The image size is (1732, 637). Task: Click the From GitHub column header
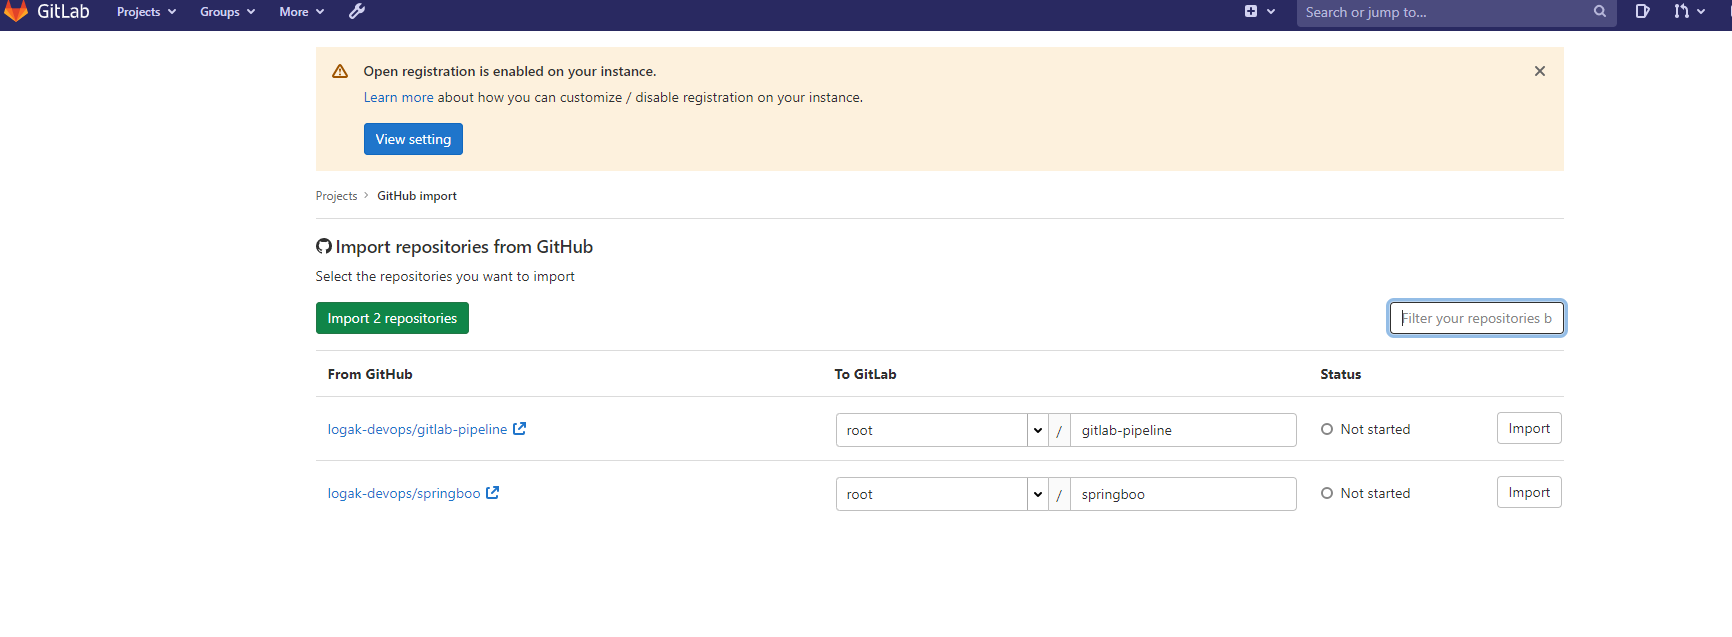370,374
